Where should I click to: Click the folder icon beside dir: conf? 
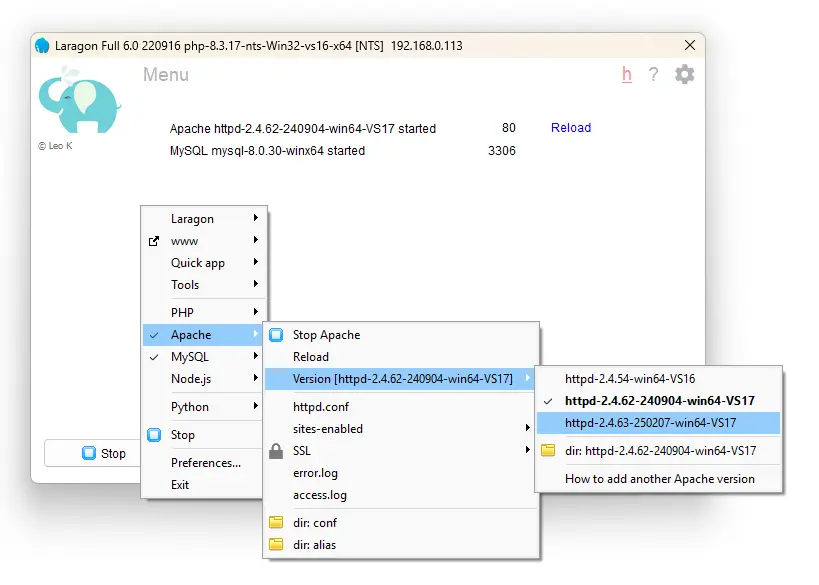coord(276,522)
